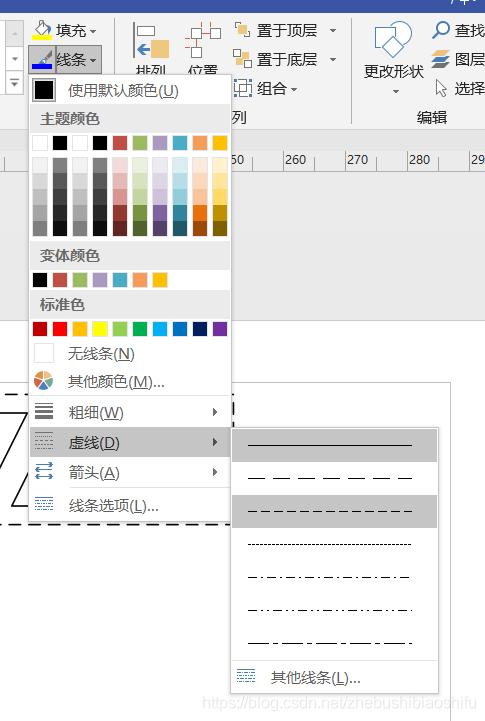The image size is (485, 721).
Task: Select the dash-dot-dot line style
Action: pos(335,611)
